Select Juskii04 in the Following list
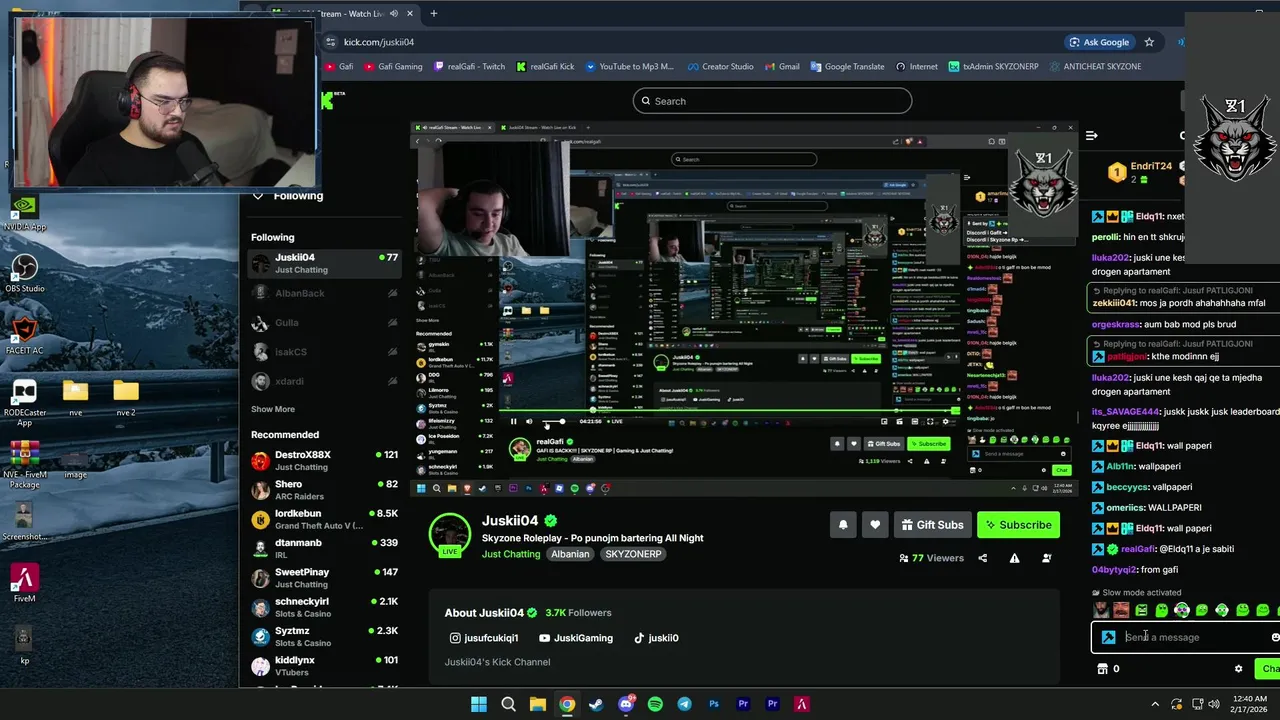Viewport: 1280px width, 720px height. (324, 263)
